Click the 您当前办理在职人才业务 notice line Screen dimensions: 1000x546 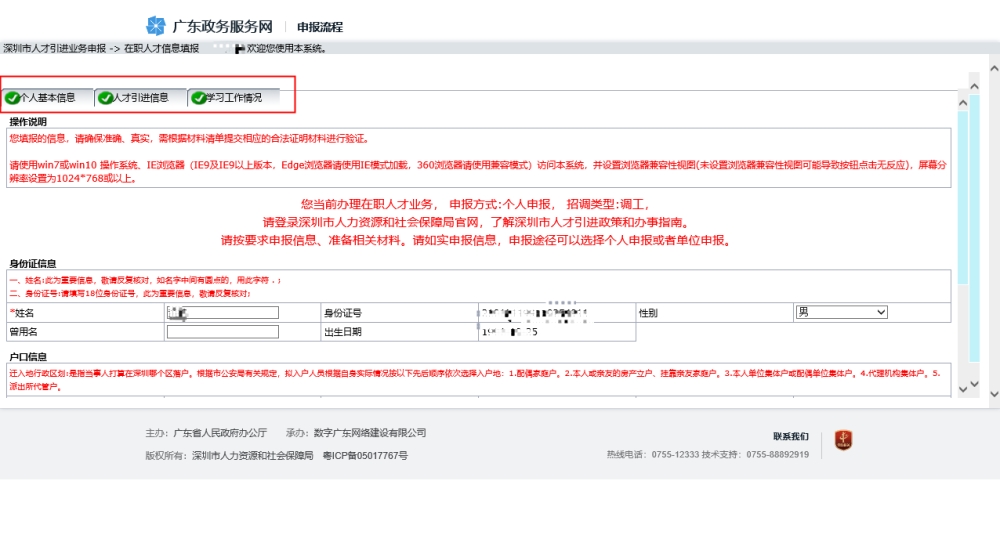(476, 205)
